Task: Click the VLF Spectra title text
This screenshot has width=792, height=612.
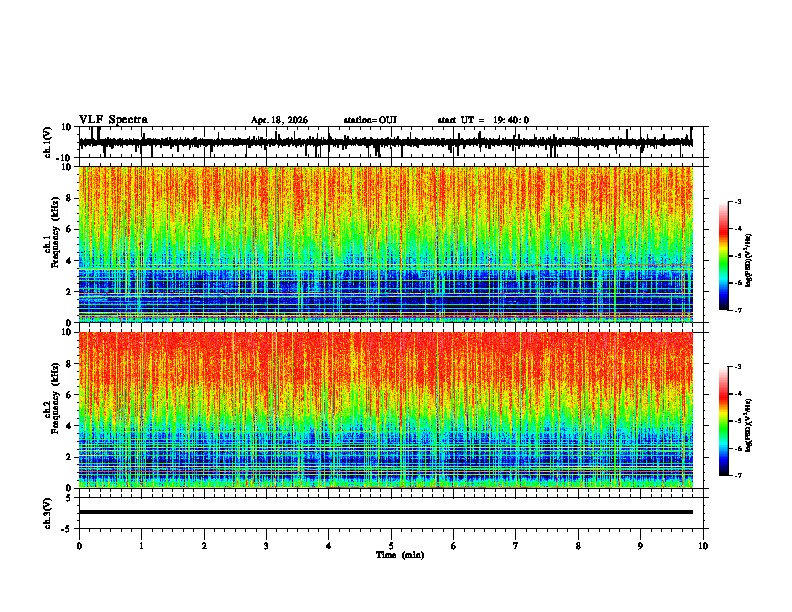Action: [x=113, y=119]
